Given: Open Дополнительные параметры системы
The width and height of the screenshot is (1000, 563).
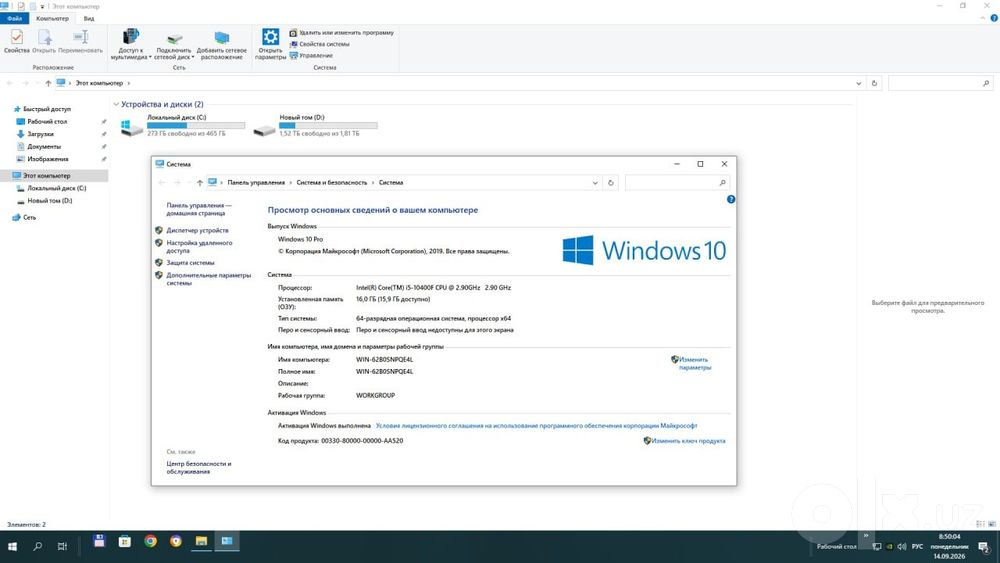Looking at the screenshot, I should 209,279.
